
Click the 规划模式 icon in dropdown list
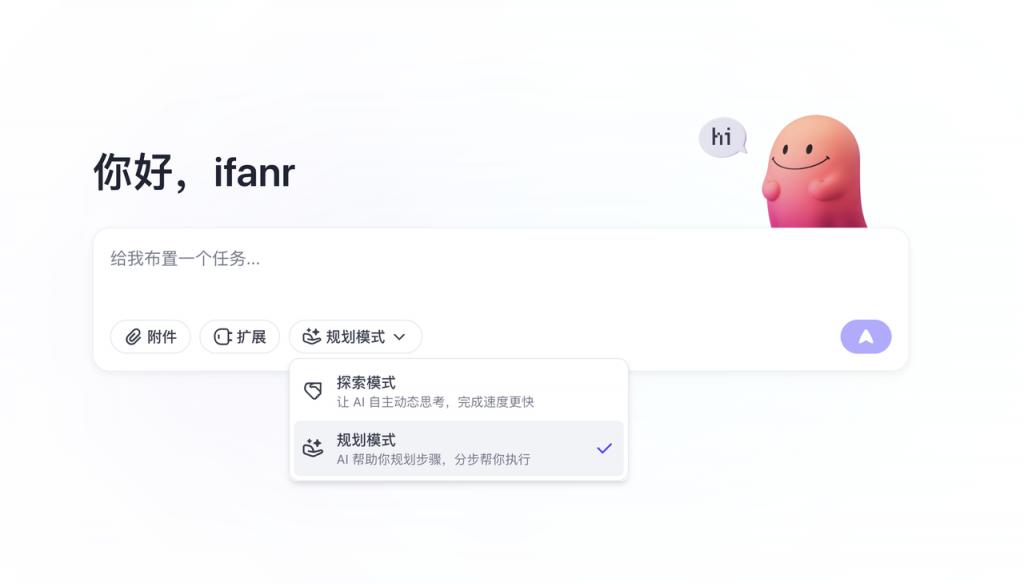tap(313, 448)
